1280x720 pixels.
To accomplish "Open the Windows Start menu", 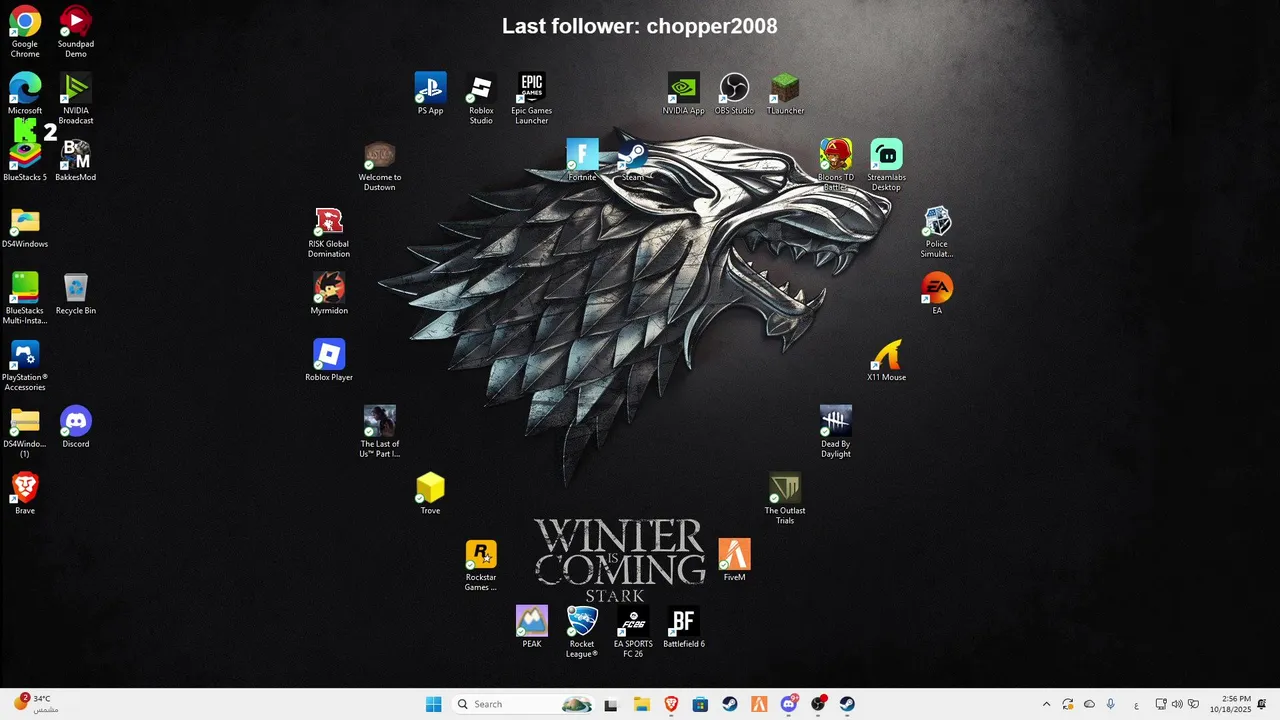I will click(433, 704).
